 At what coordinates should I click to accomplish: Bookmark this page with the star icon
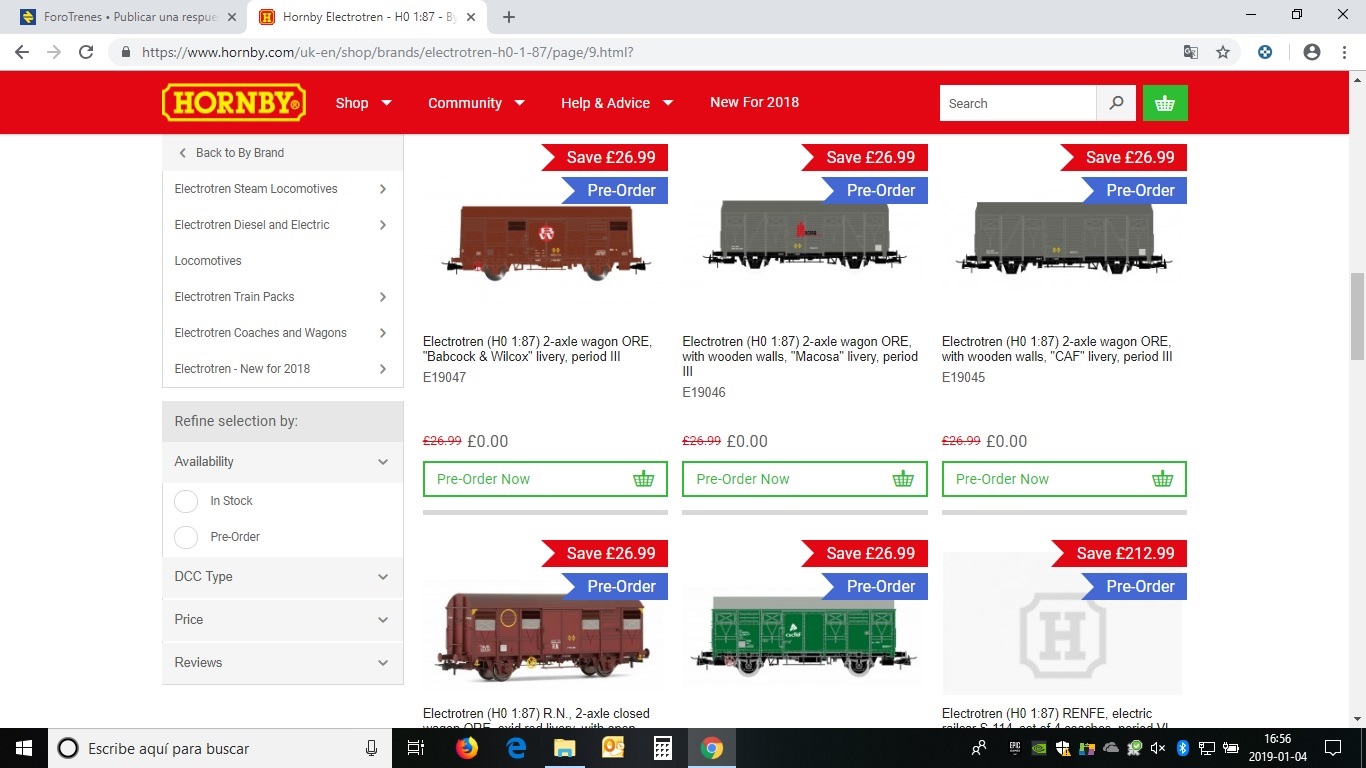click(x=1222, y=52)
